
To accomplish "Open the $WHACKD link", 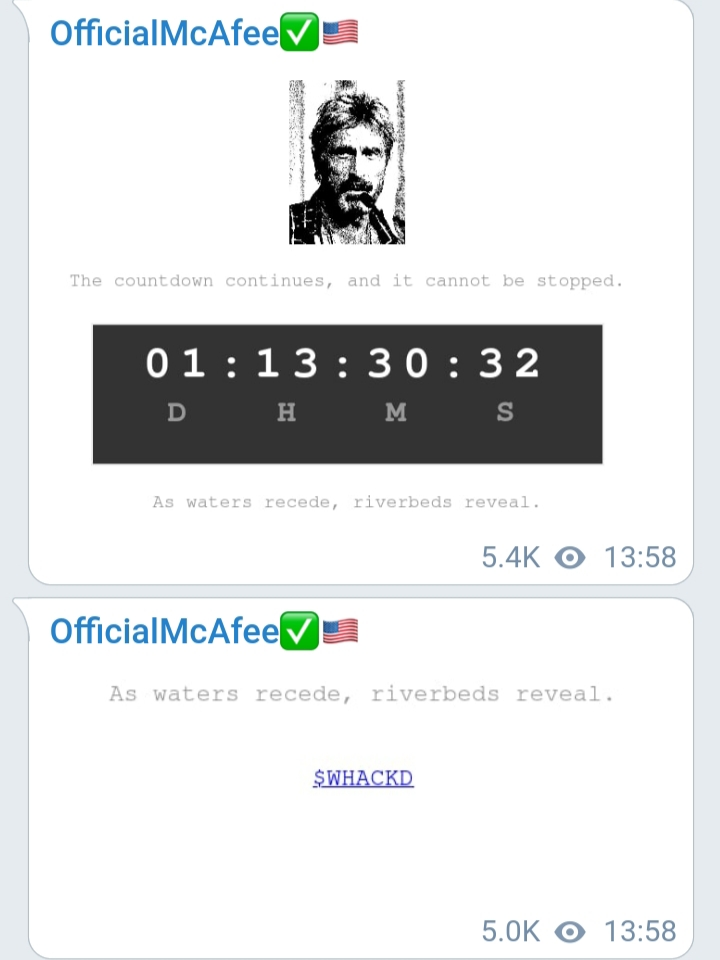I will tap(363, 778).
